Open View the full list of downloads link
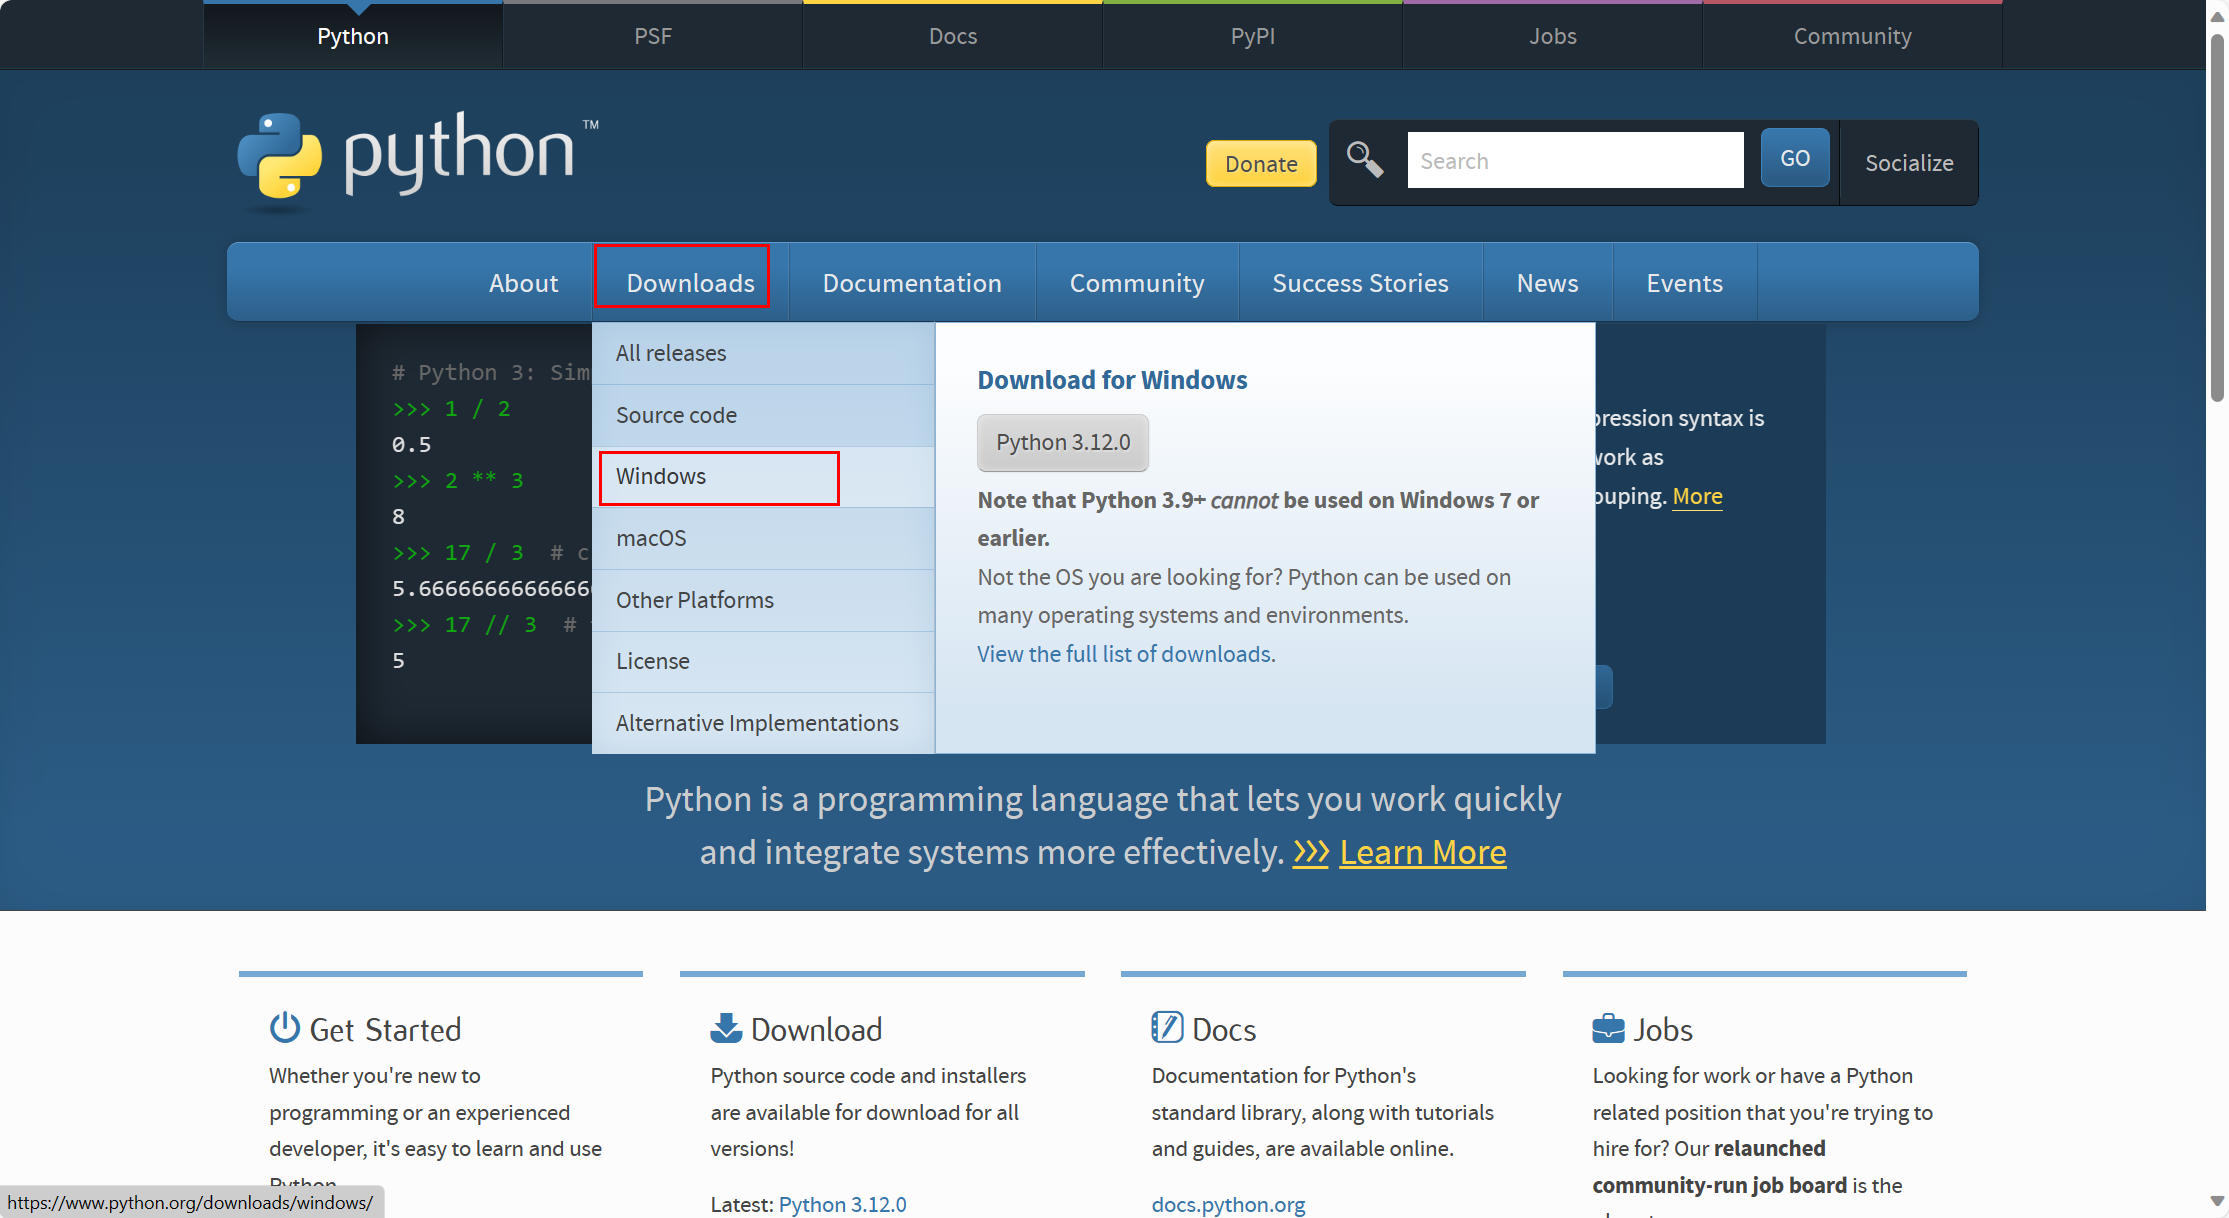Viewport: 2229px width, 1218px height. coord(1126,654)
